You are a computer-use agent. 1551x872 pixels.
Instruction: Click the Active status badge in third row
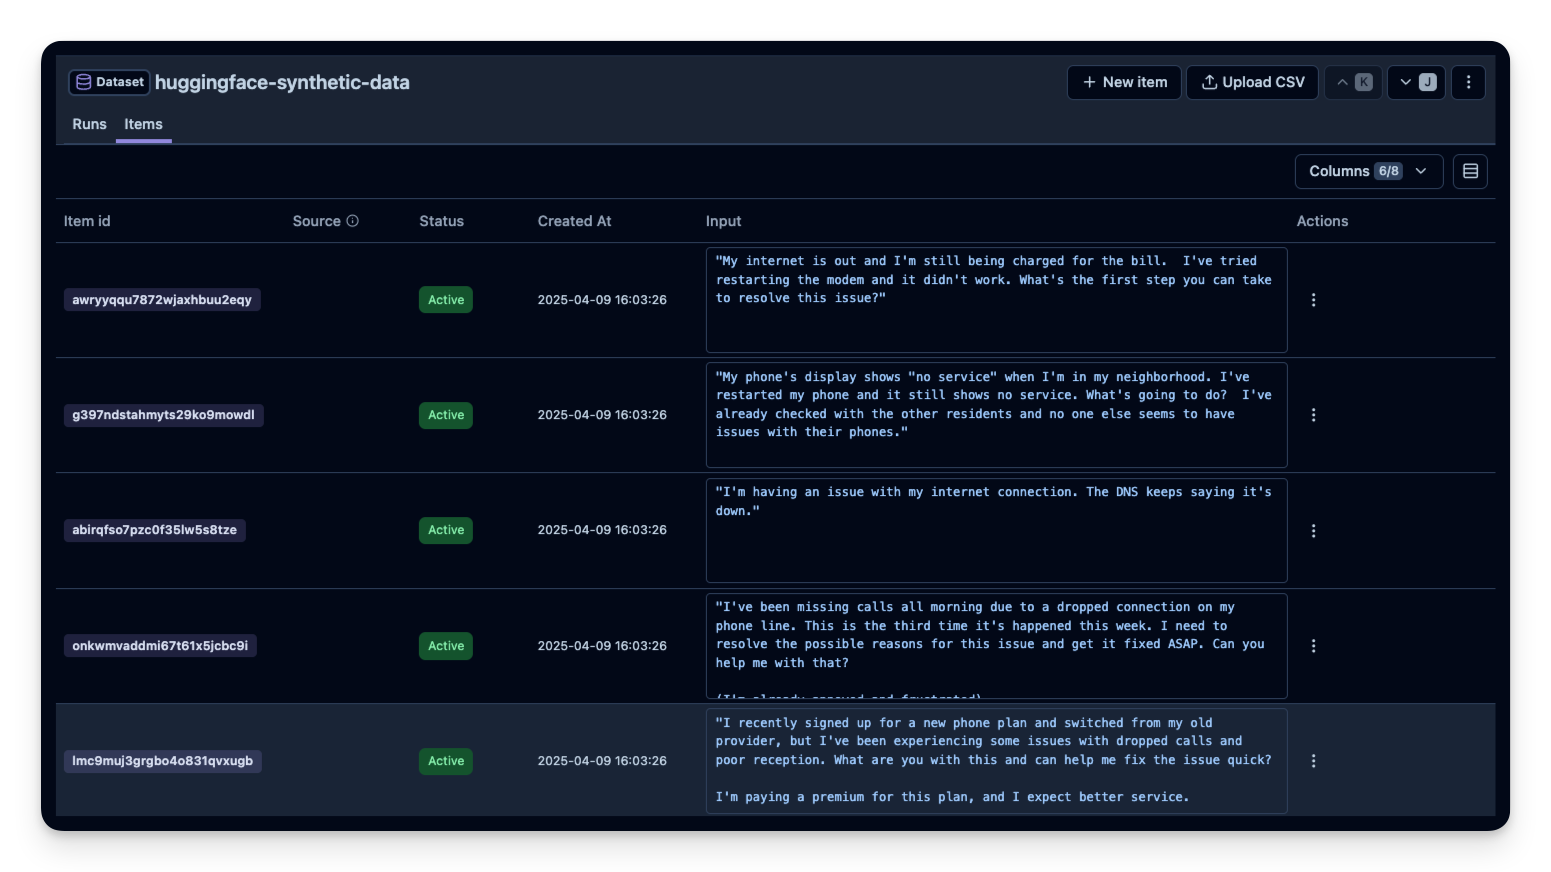[x=446, y=530]
